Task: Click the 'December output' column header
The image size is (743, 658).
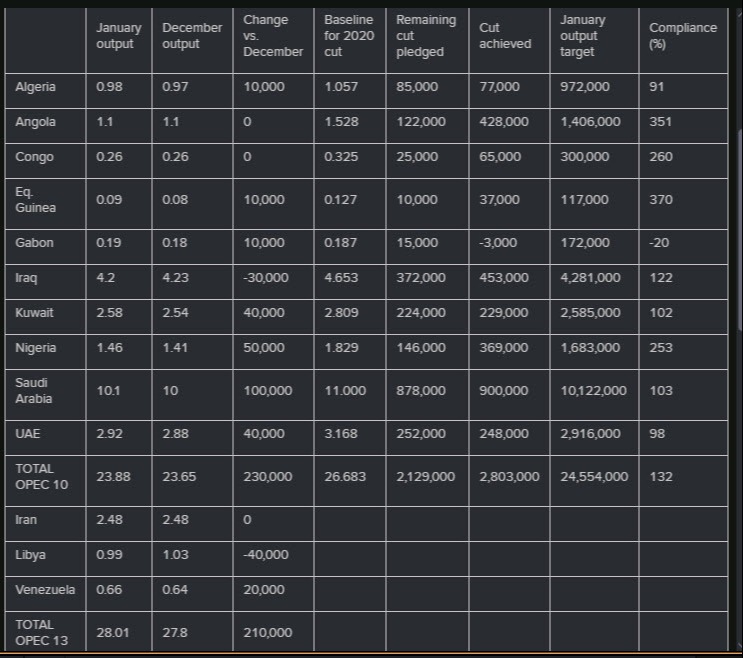Action: (192, 36)
